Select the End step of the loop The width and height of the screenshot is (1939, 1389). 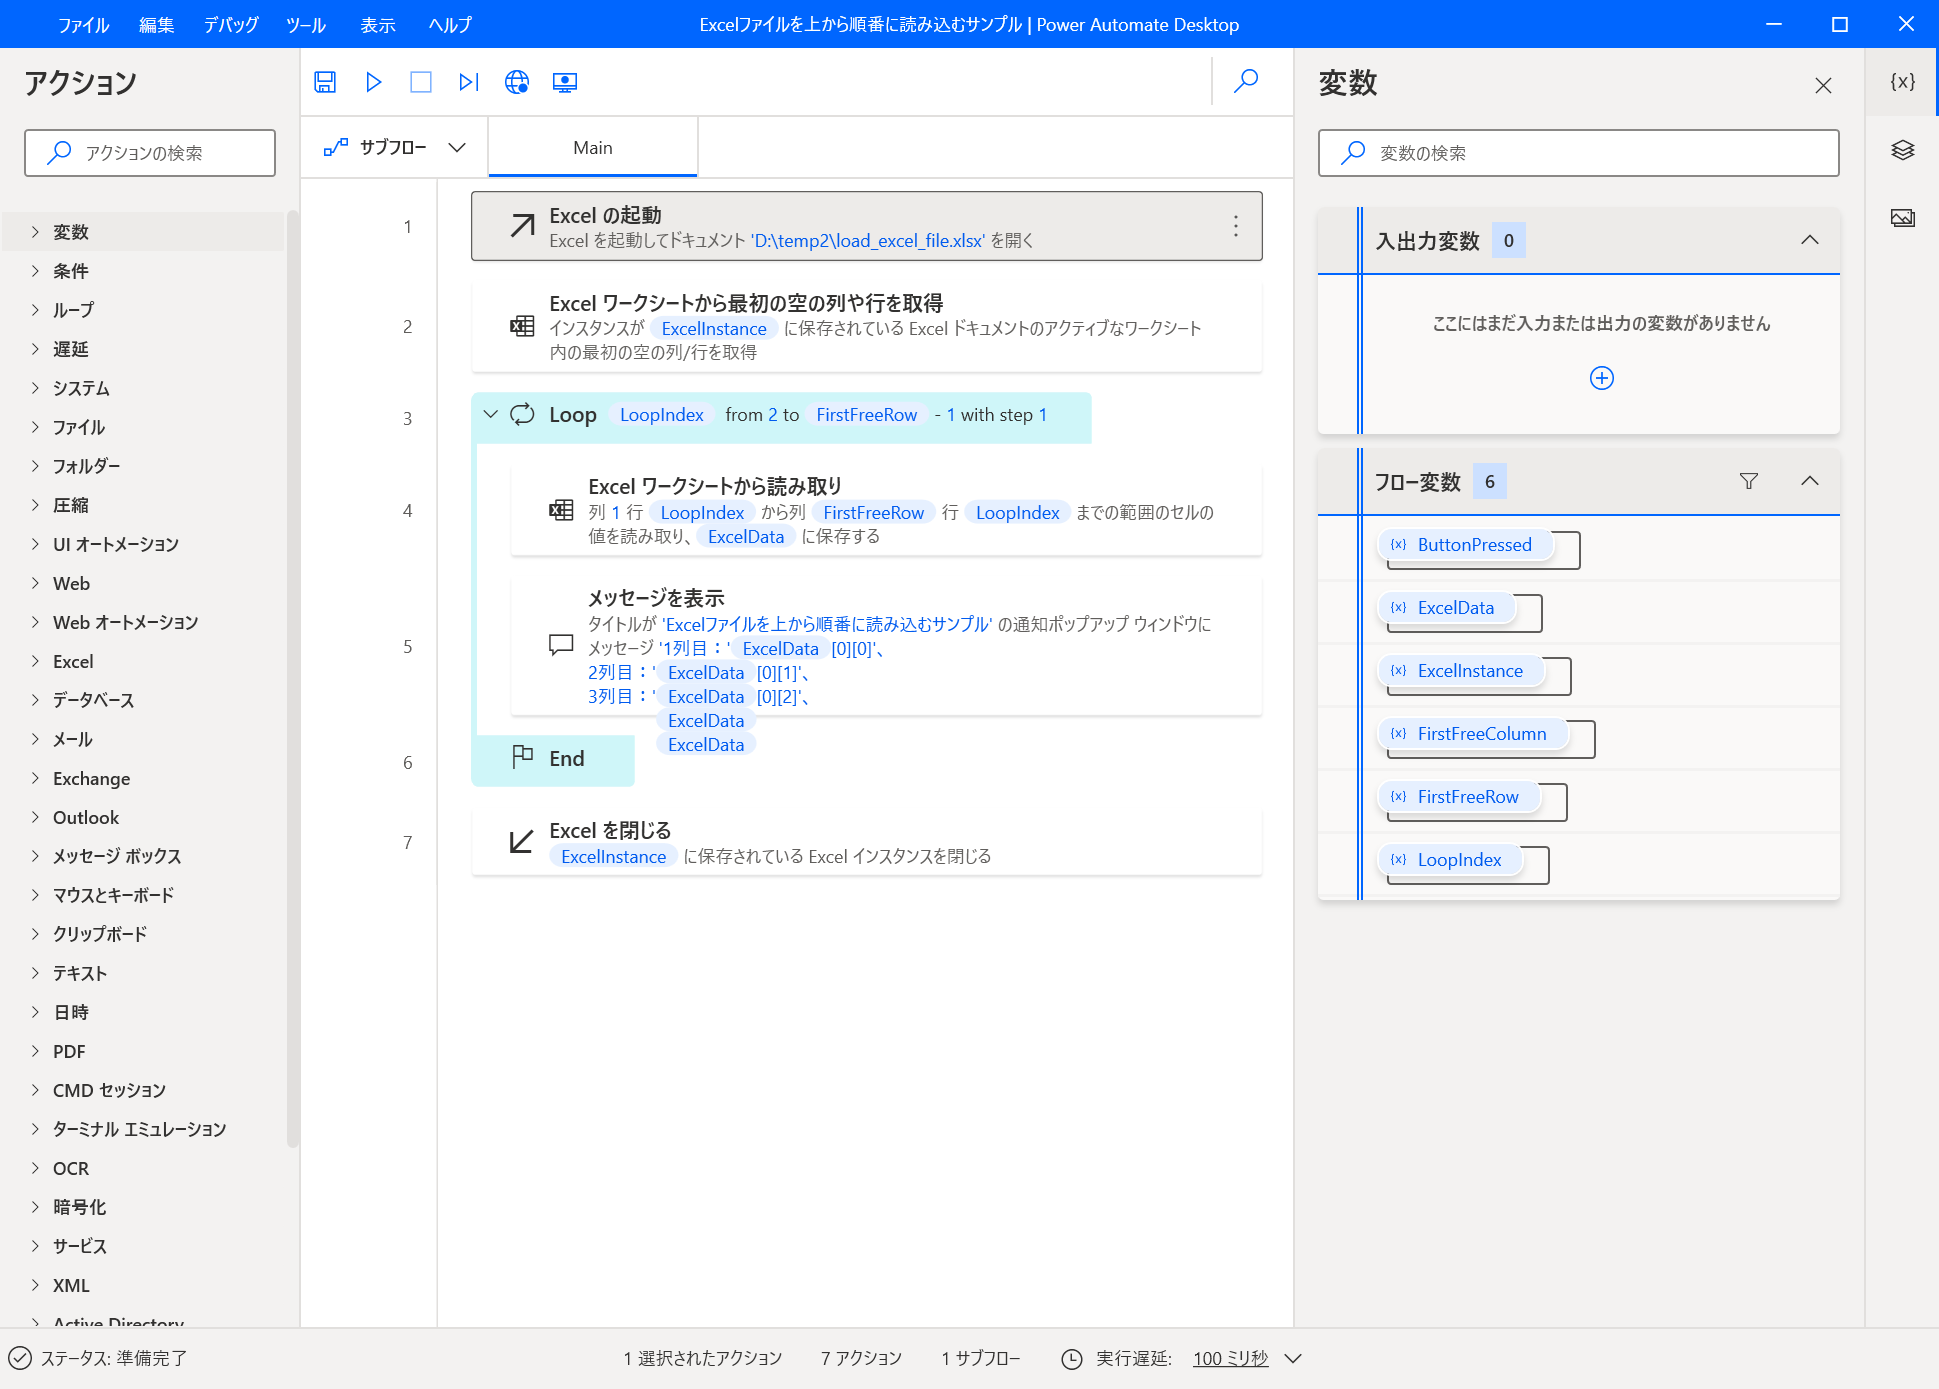553,759
